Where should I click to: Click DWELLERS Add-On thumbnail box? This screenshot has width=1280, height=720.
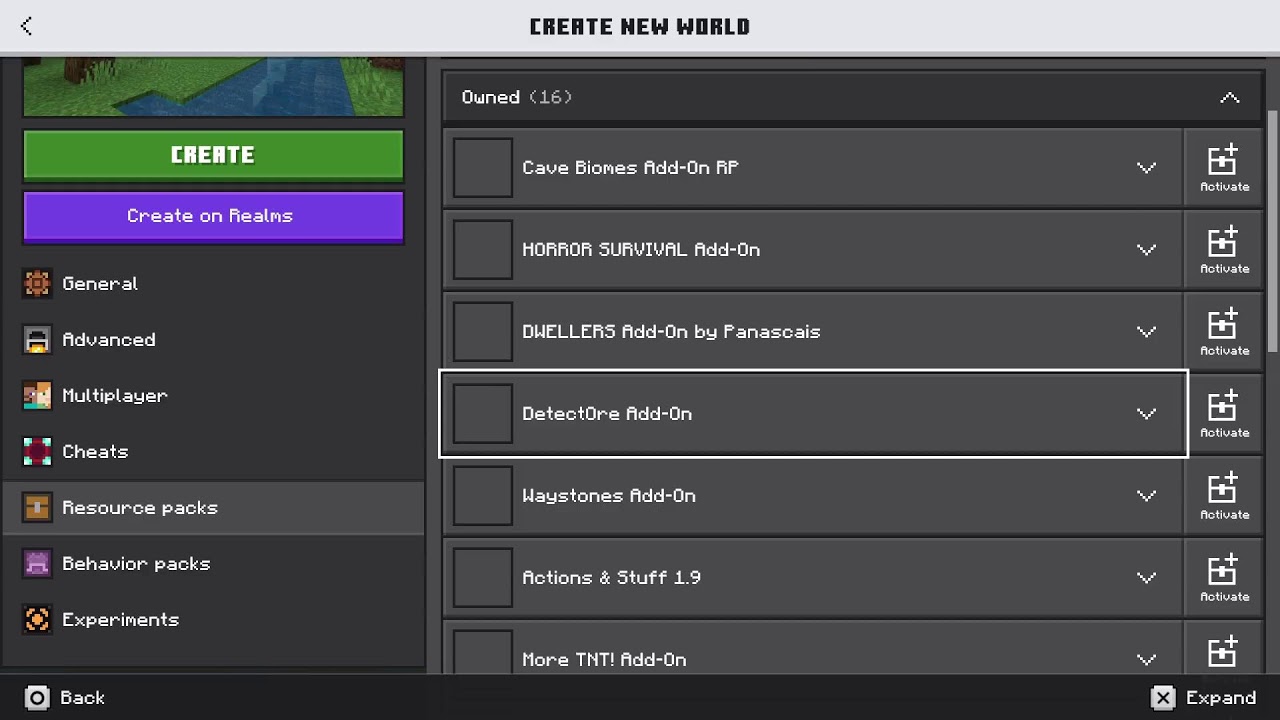(x=483, y=332)
